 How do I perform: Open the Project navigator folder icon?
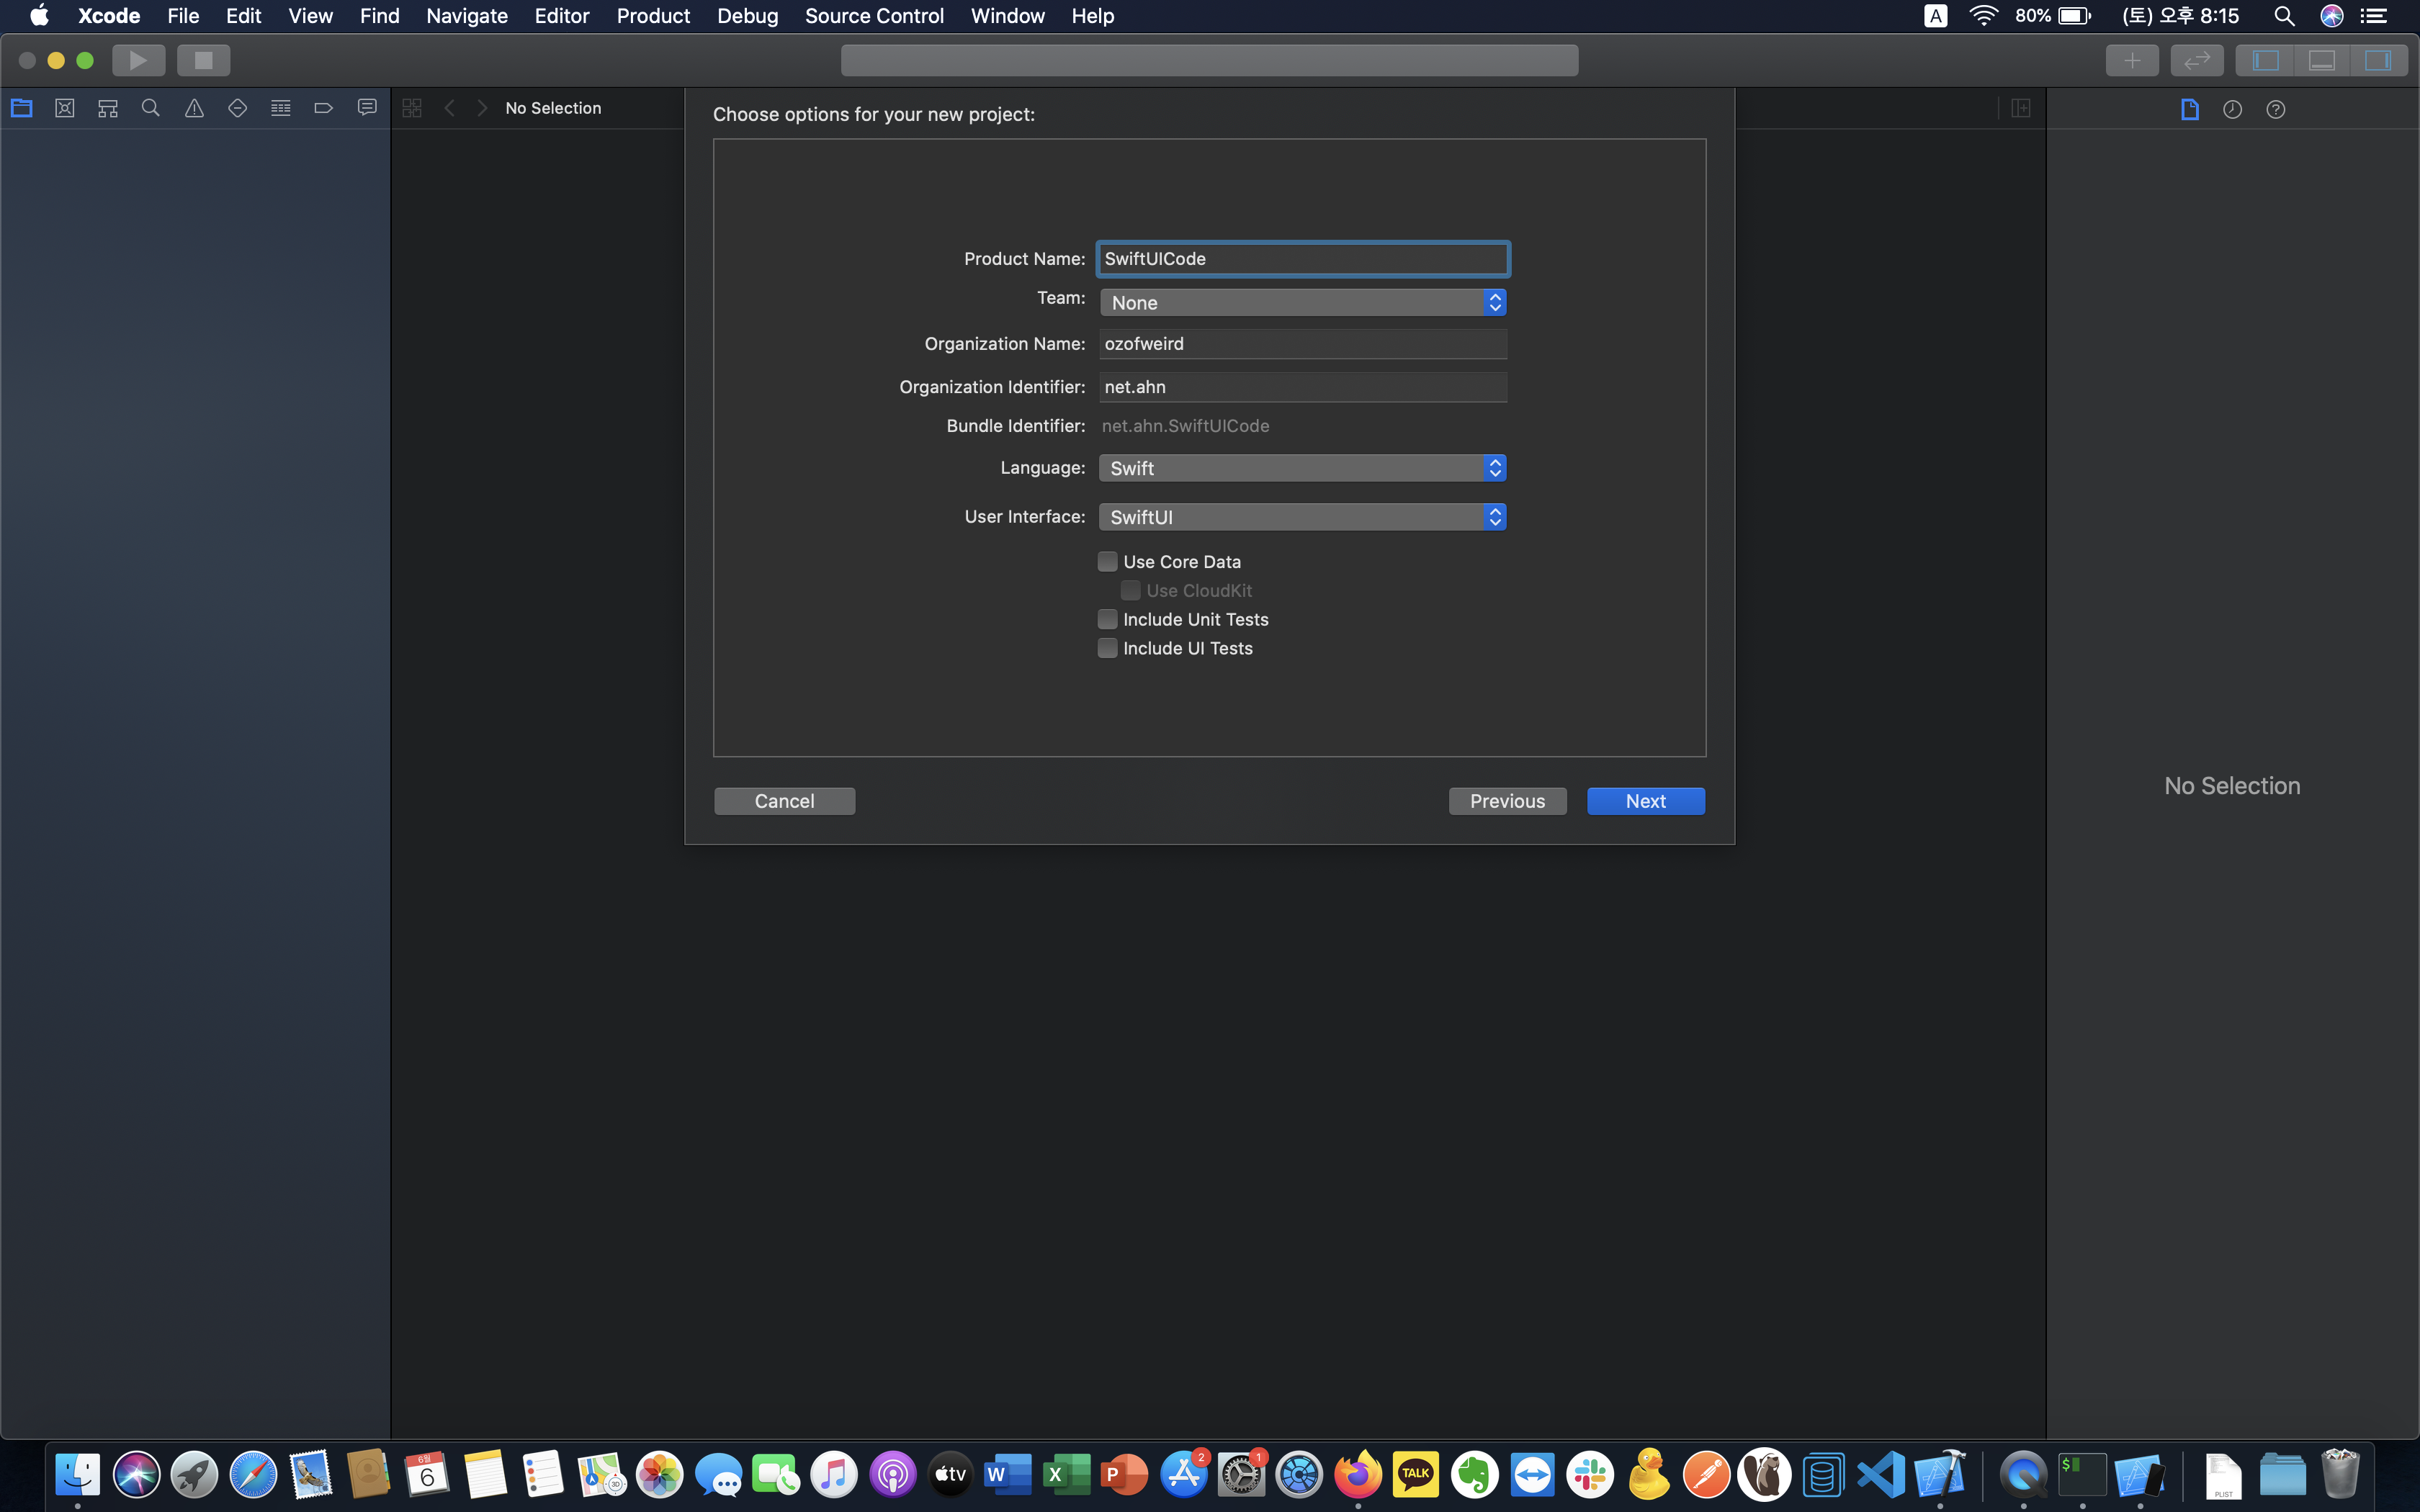click(22, 108)
